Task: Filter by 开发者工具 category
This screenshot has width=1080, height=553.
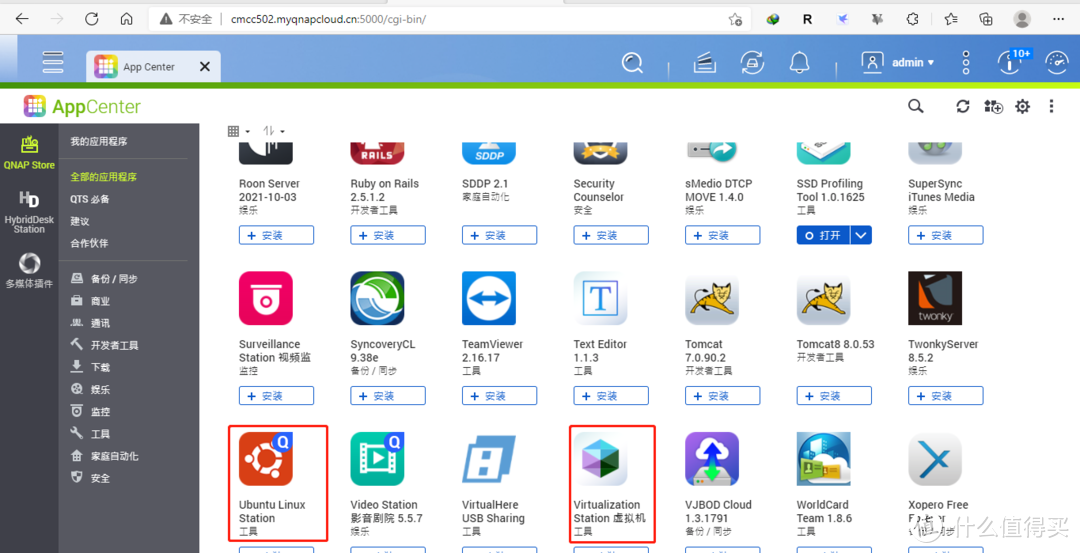Action: tap(105, 345)
